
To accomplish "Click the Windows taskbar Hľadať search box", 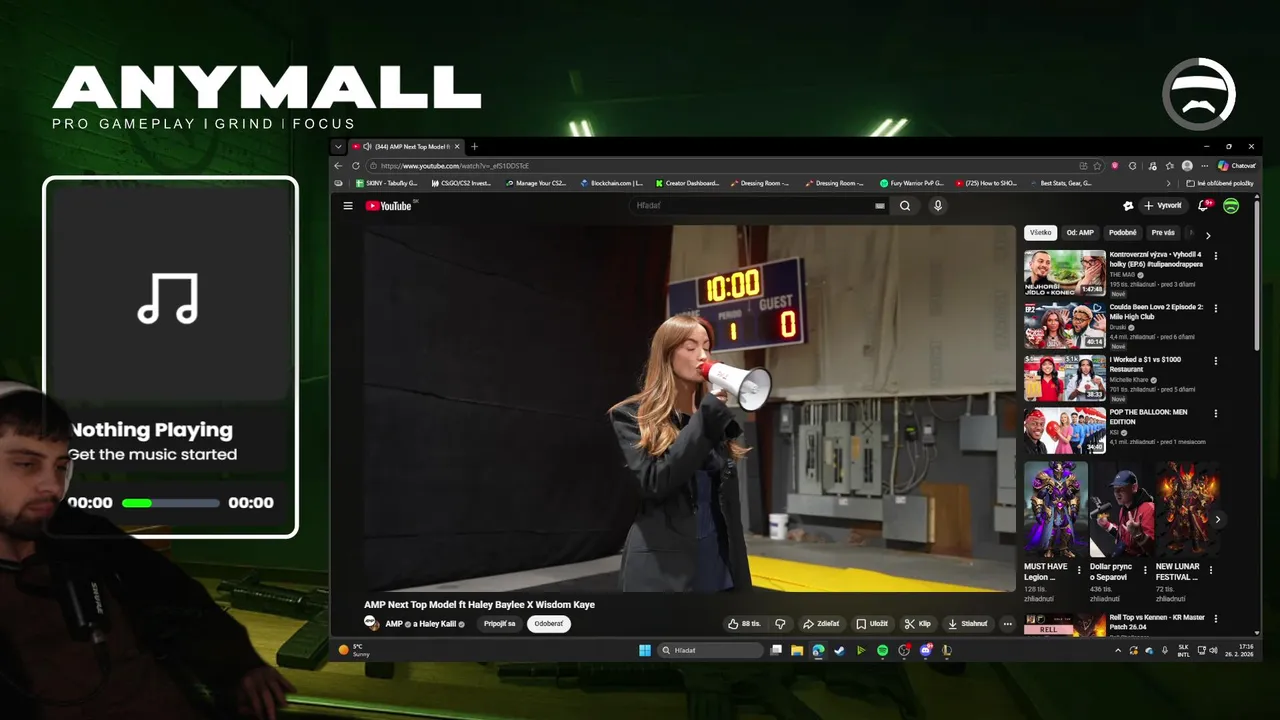I will [710, 650].
